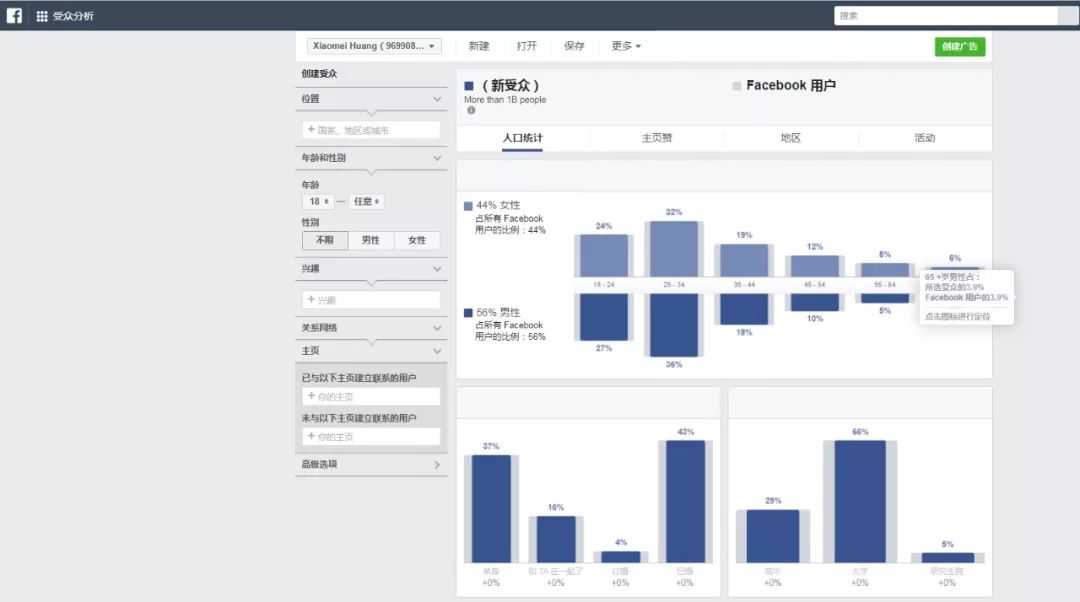Click the men 35-44 bar showing 18%
The height and width of the screenshot is (602, 1080).
(745, 309)
